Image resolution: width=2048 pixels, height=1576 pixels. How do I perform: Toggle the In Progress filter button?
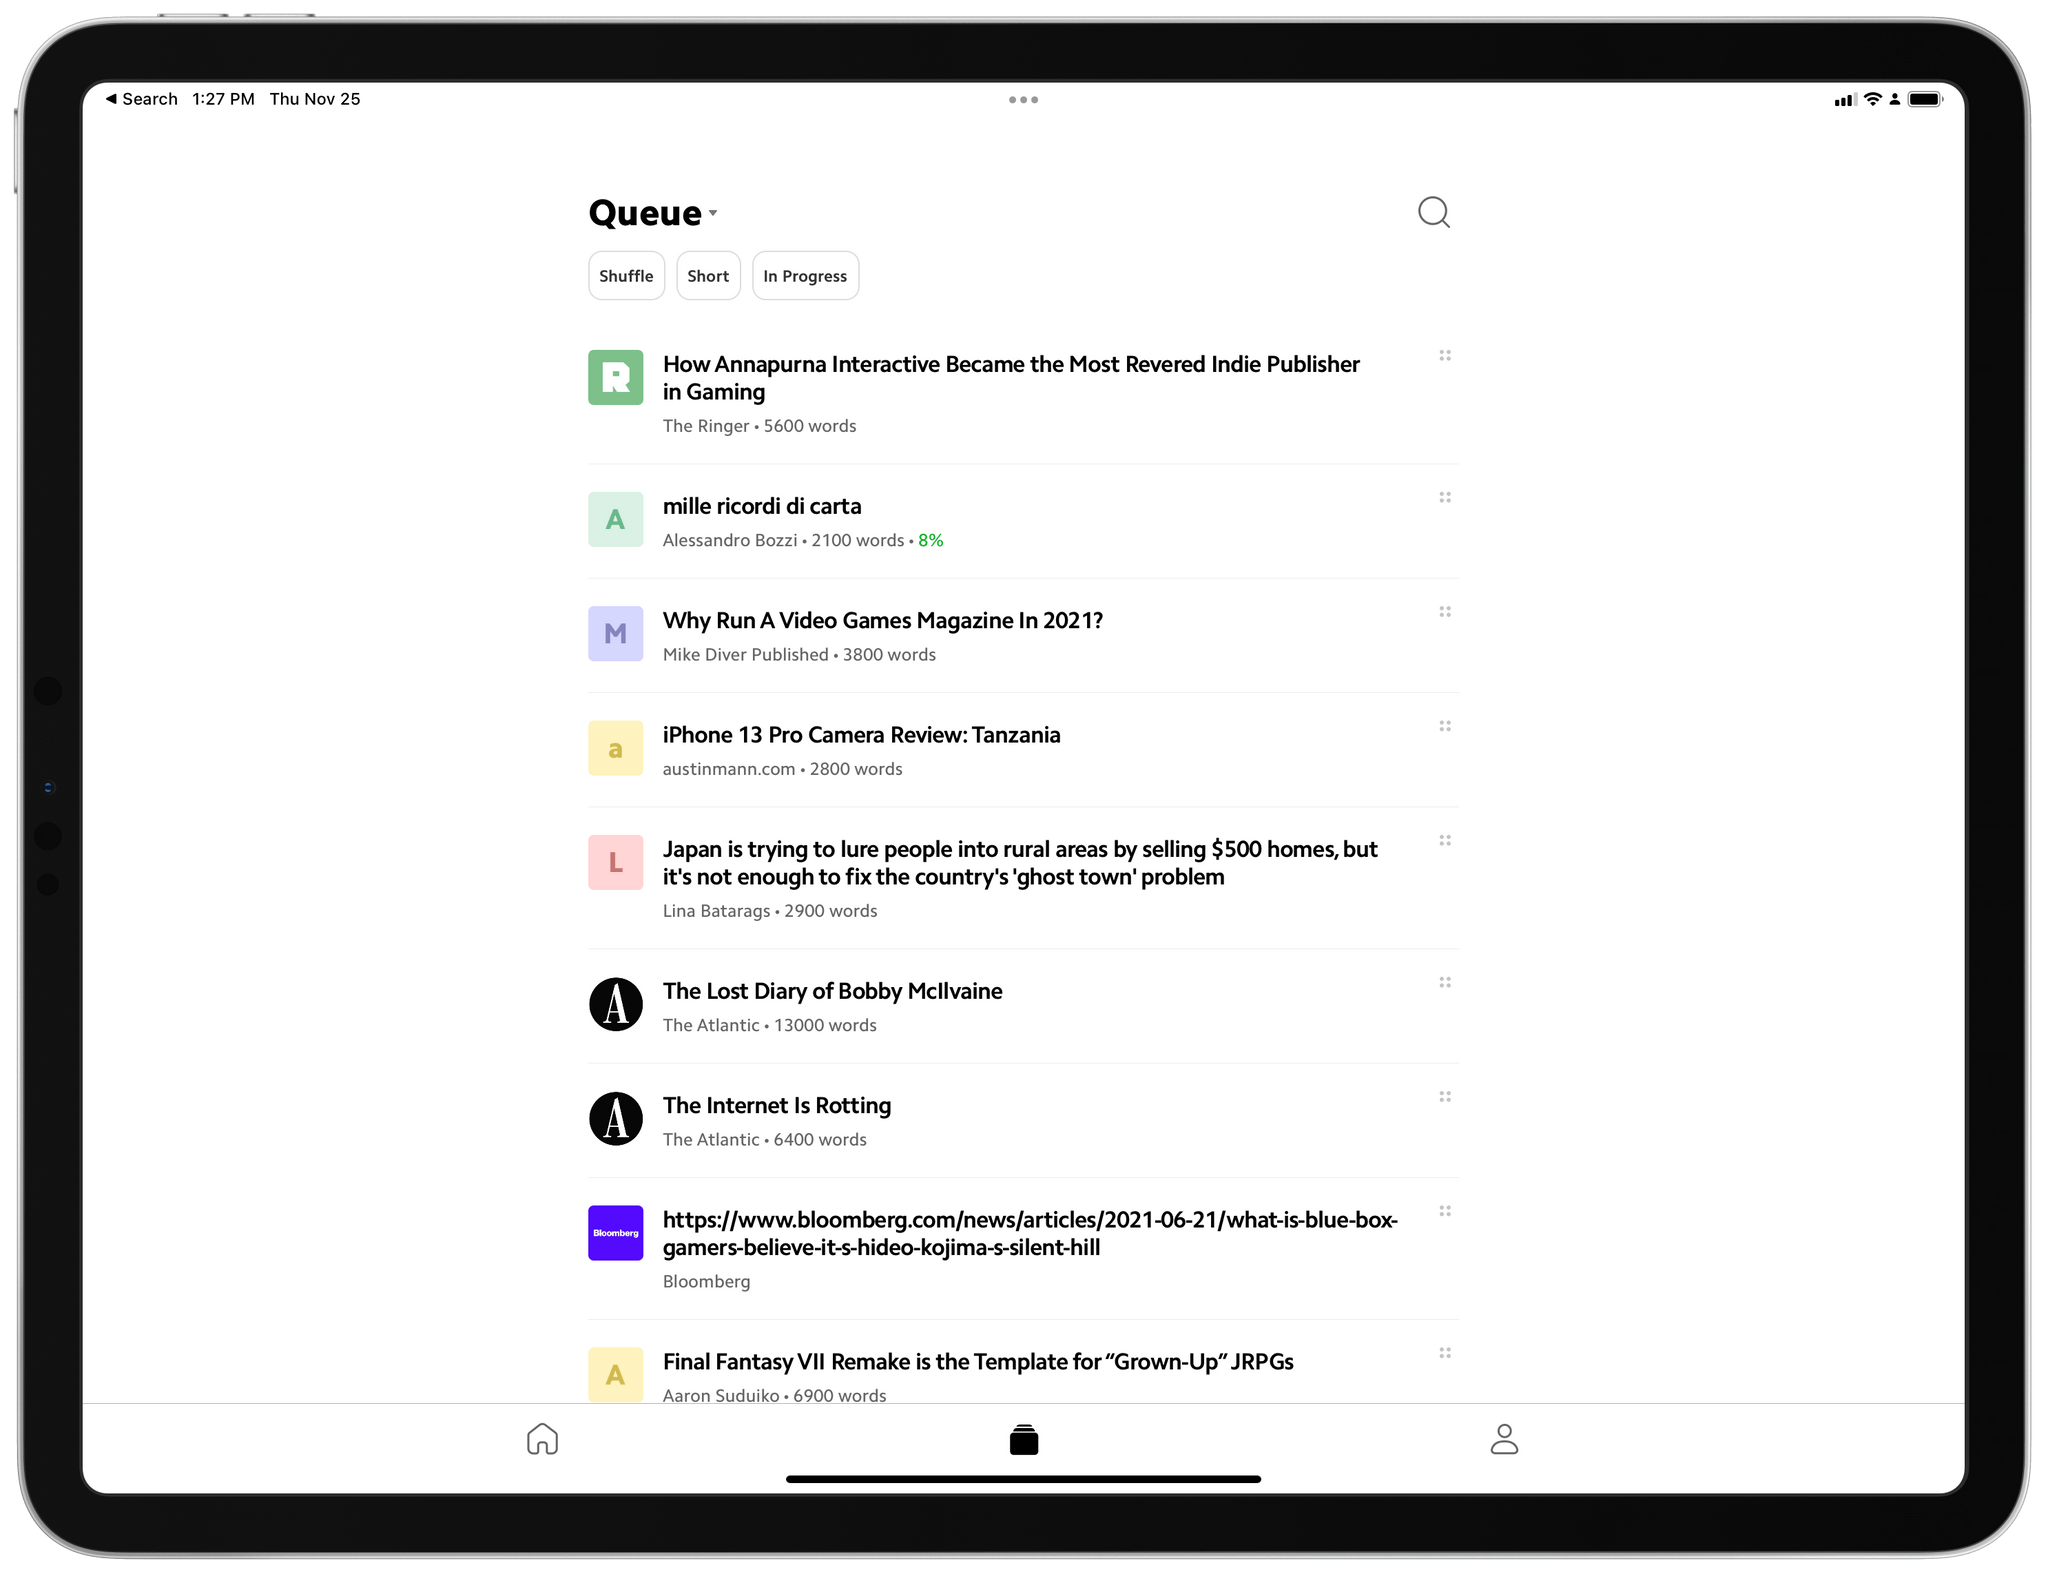(x=805, y=275)
